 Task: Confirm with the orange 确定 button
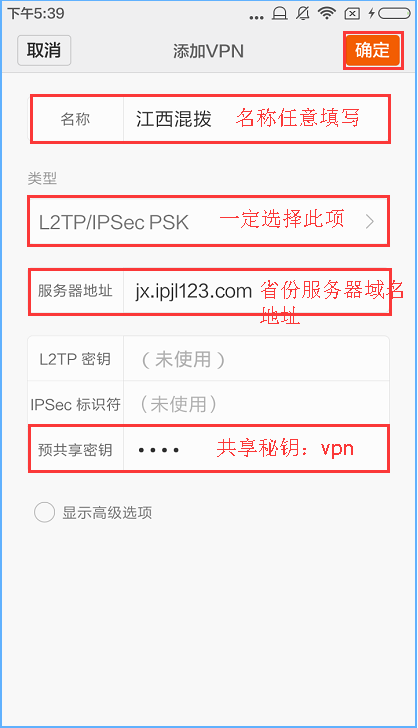372,50
